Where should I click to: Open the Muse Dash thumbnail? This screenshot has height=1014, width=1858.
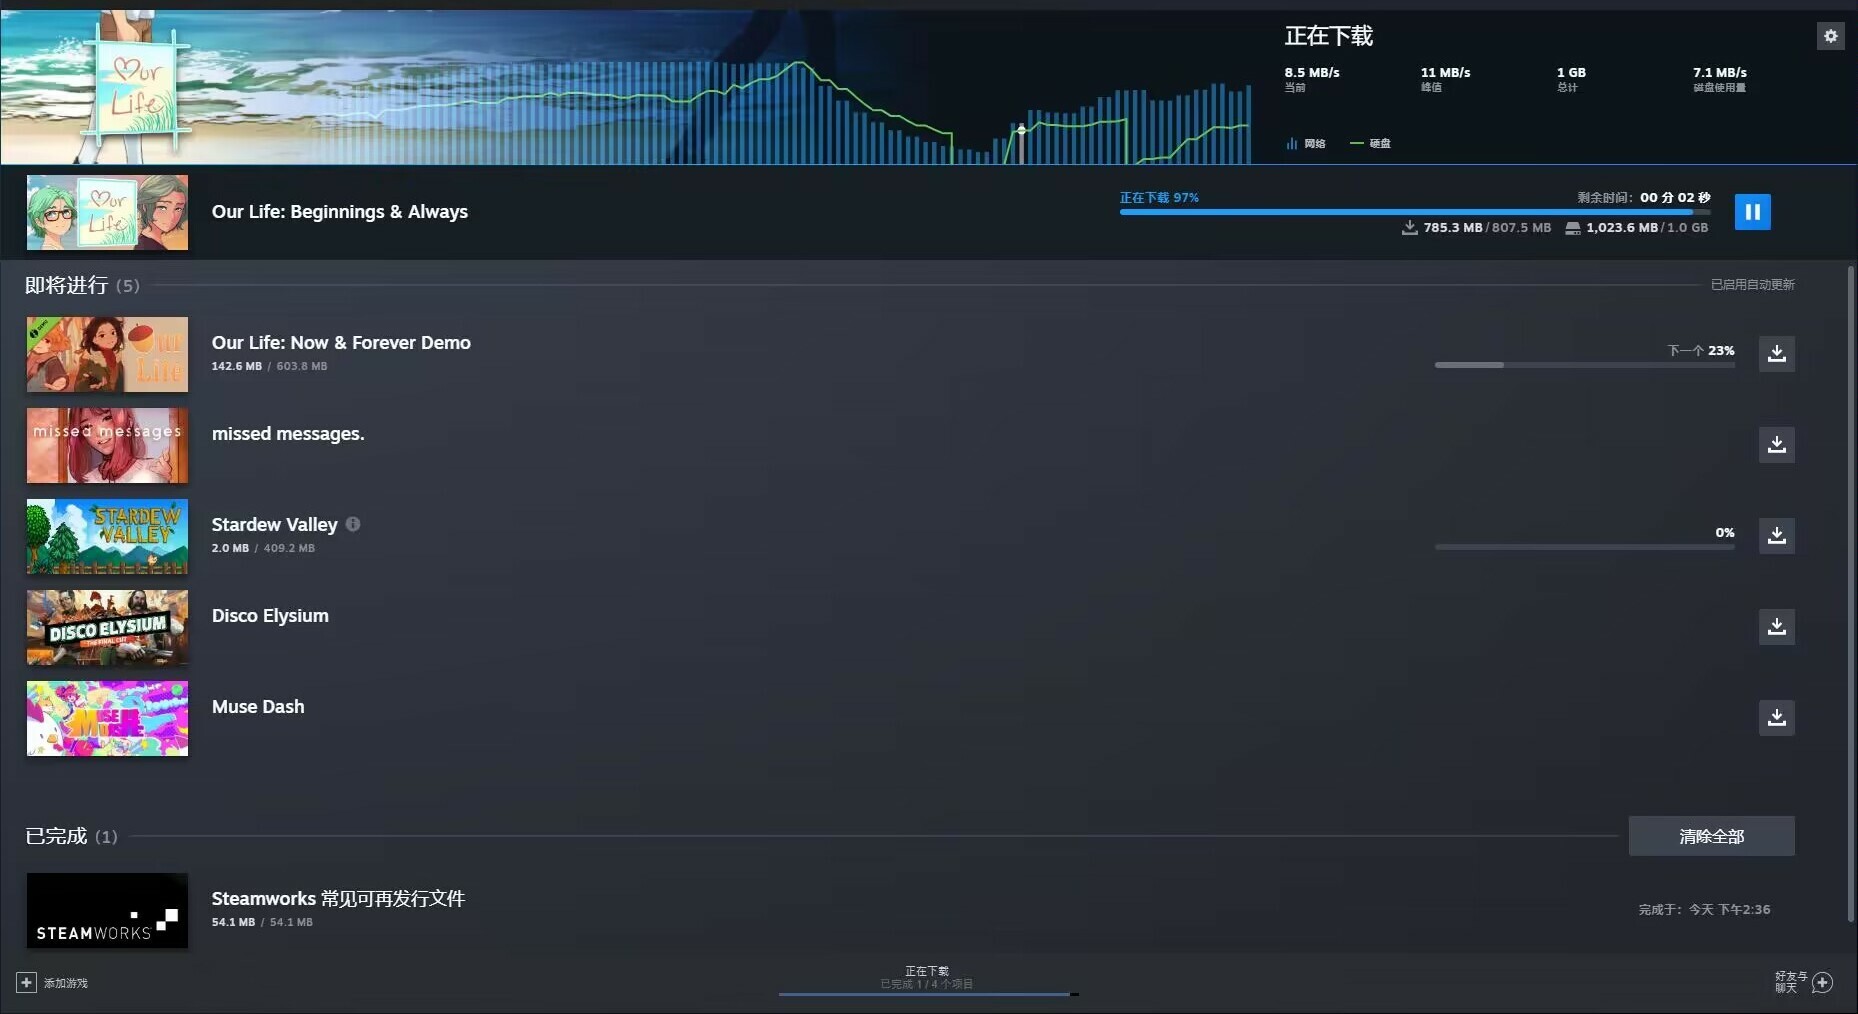[x=107, y=718]
